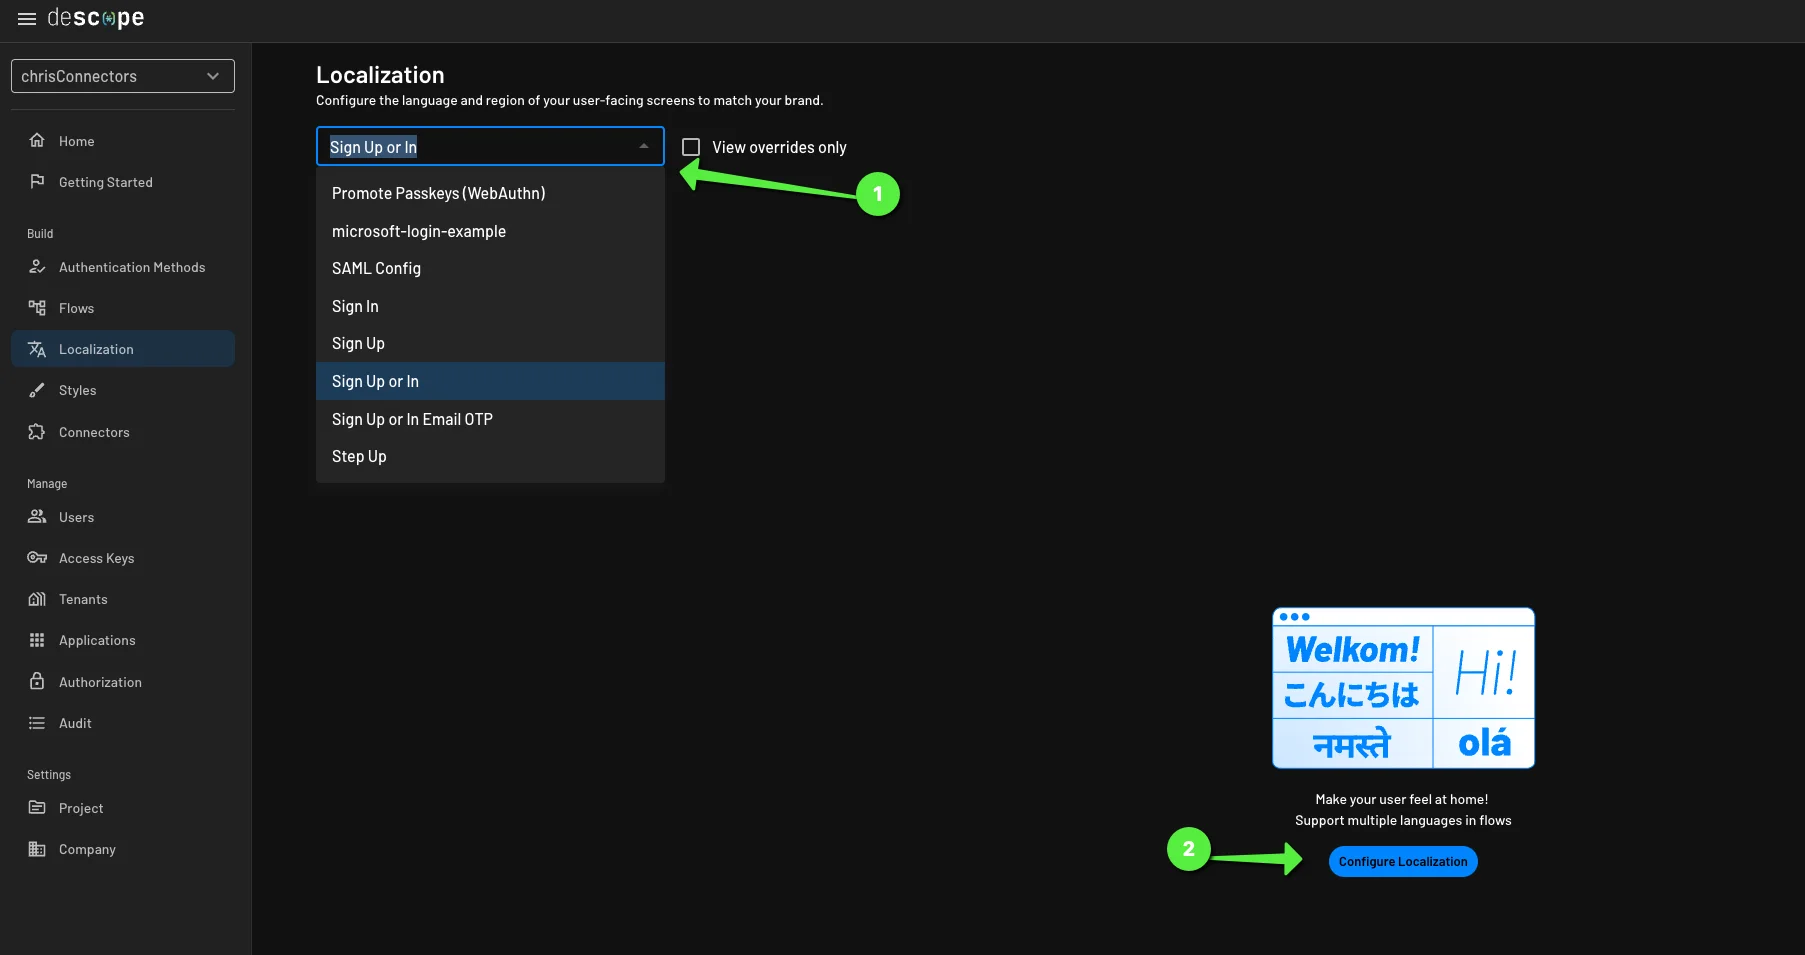The image size is (1805, 955).
Task: Open the Localization sidebar item
Action: point(123,349)
